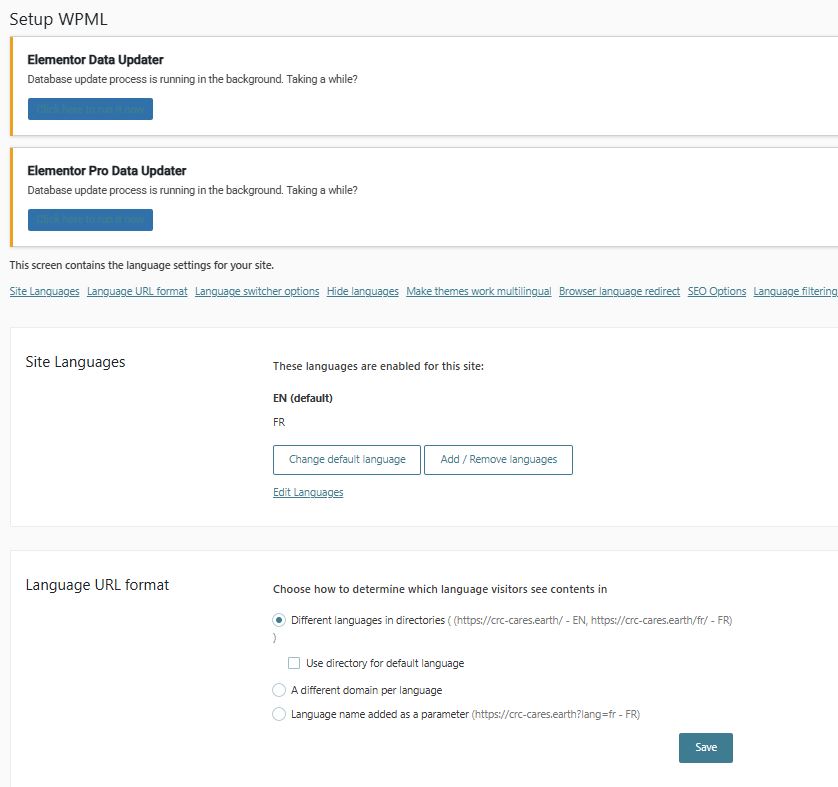This screenshot has height=787, width=838.
Task: Open the Hide languages link
Action: [362, 292]
